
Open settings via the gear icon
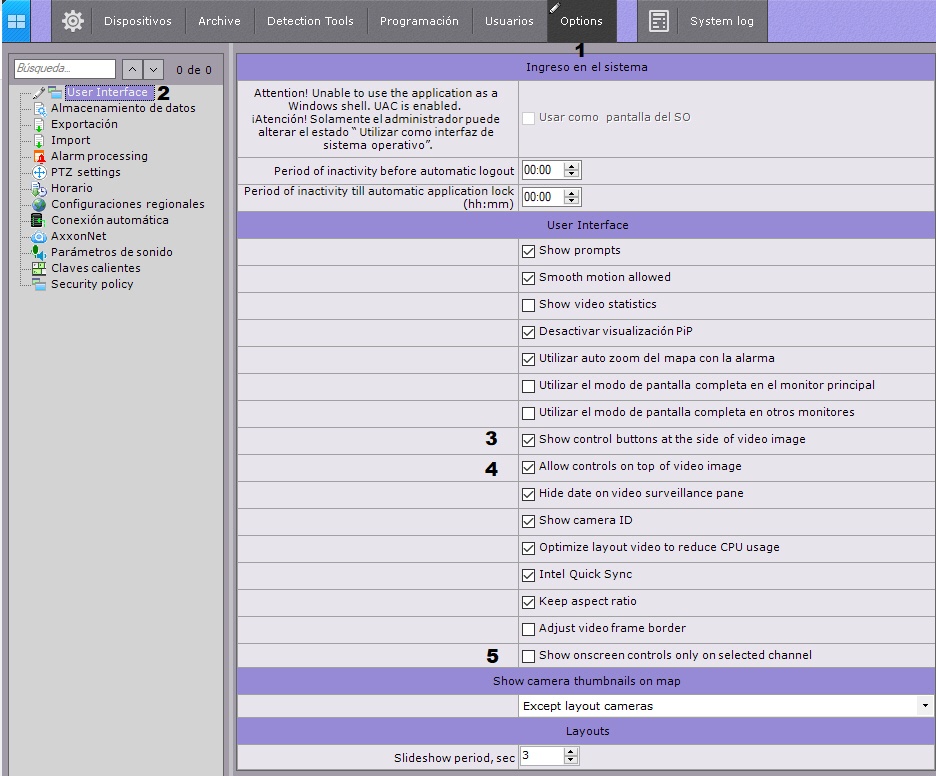72,21
